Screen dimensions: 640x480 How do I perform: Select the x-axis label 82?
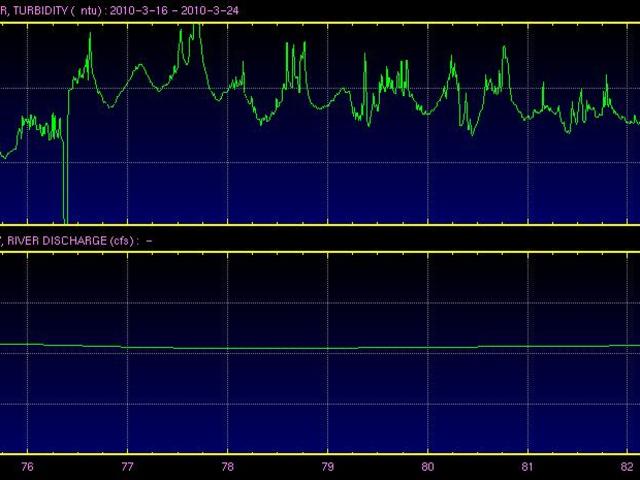tap(627, 467)
